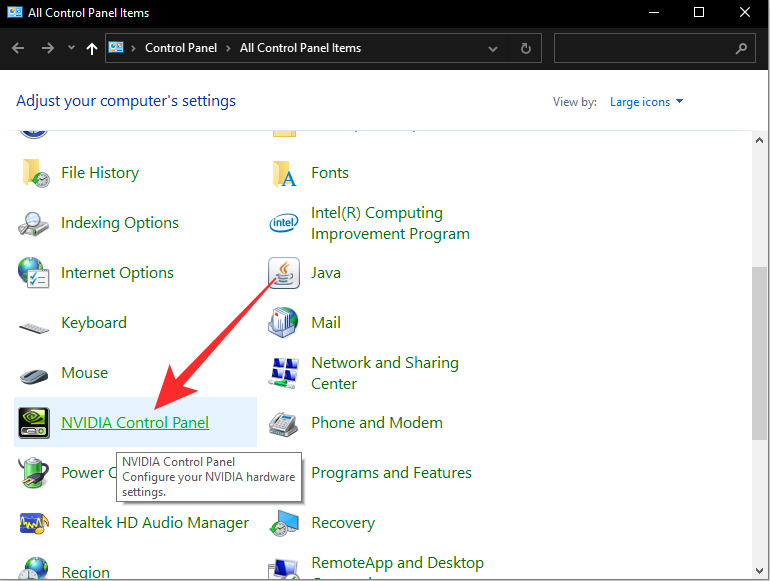Open the Programs and Features link
The height and width of the screenshot is (581, 770).
pyautogui.click(x=391, y=473)
